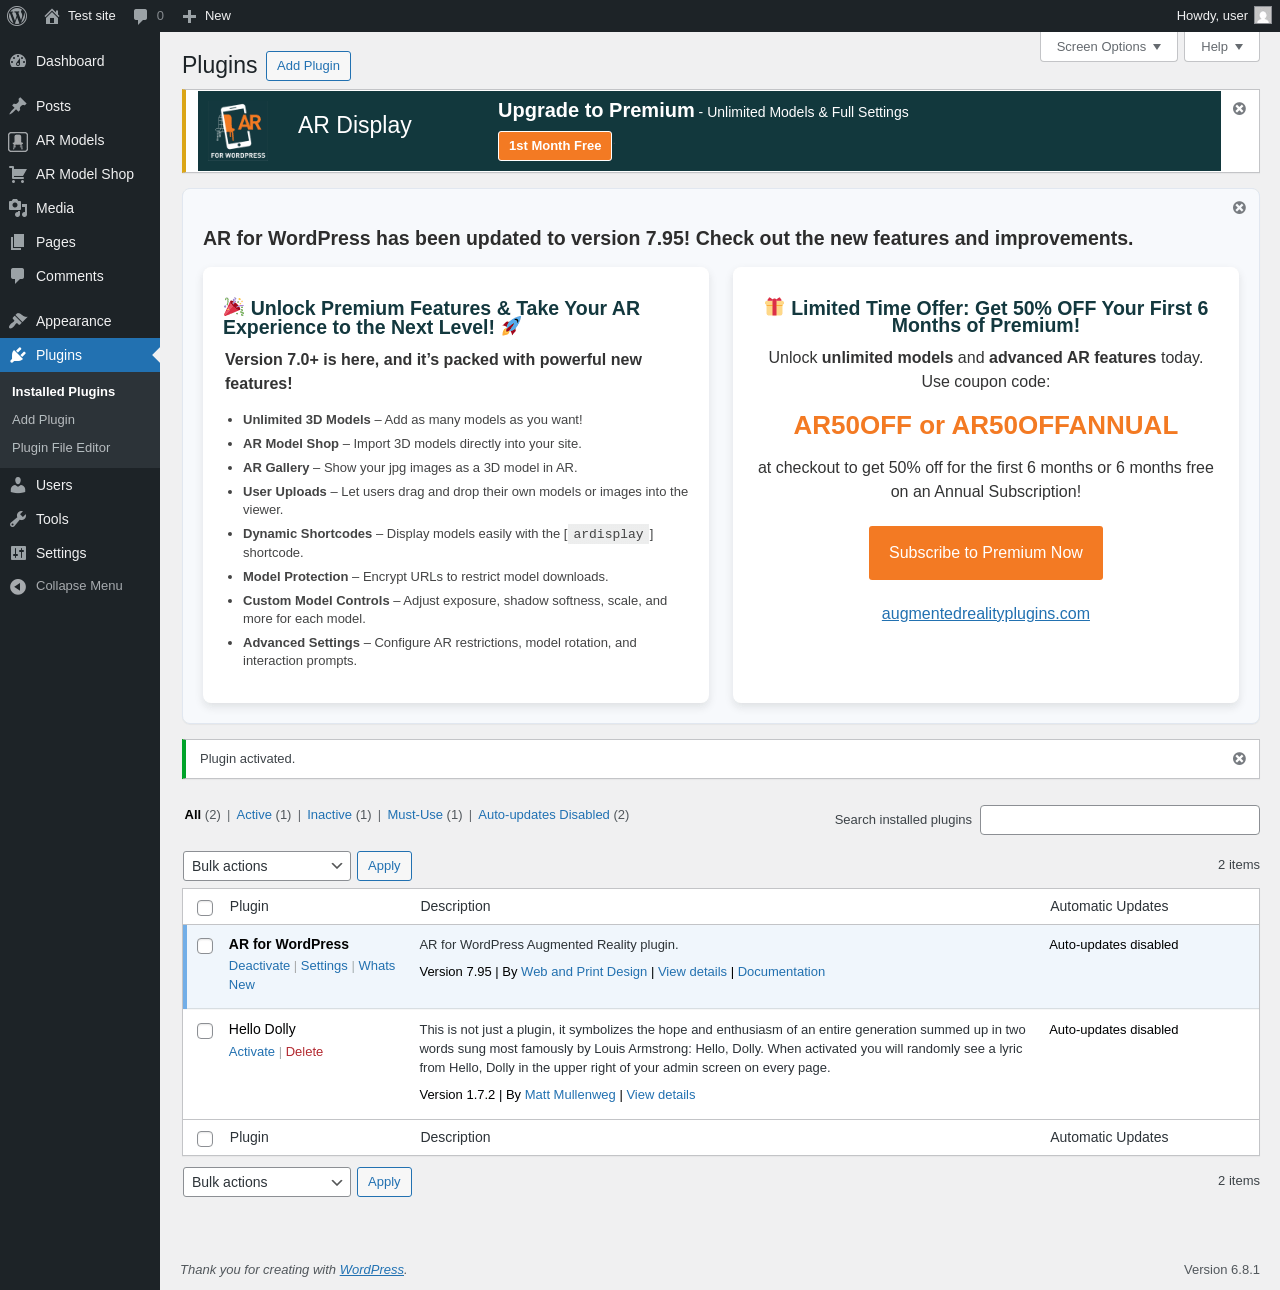Open Media library icon in sidebar
The height and width of the screenshot is (1290, 1280).
pyautogui.click(x=18, y=208)
